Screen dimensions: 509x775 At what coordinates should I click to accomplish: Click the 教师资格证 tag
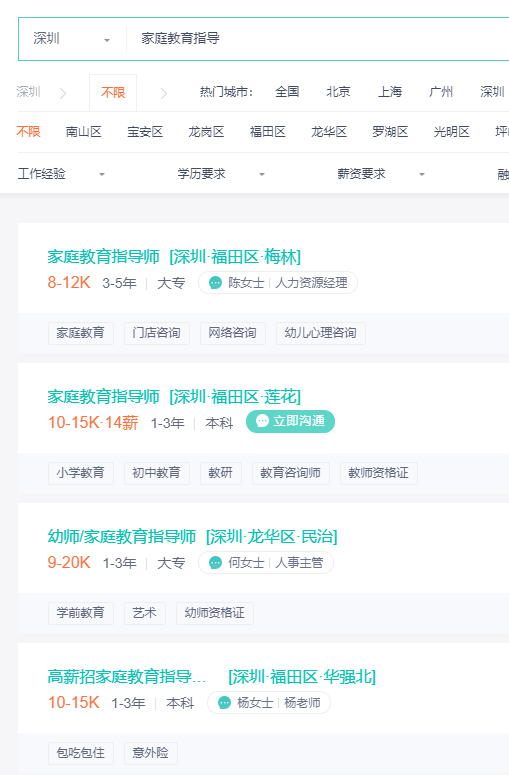pos(379,473)
